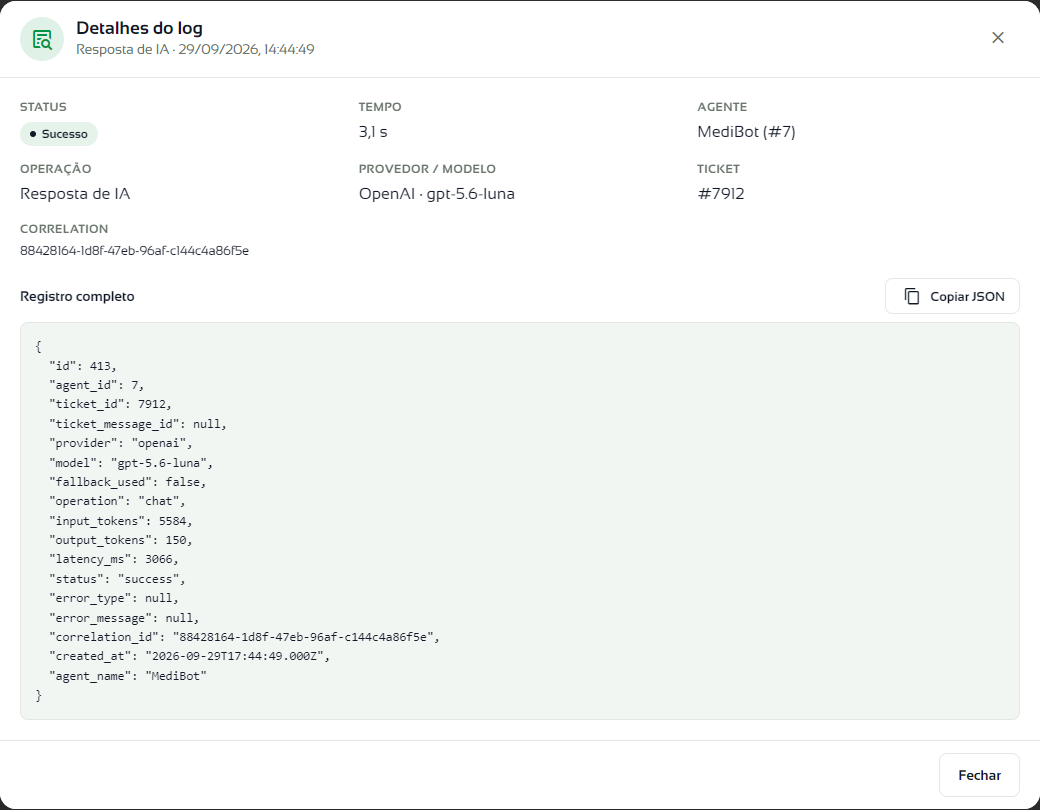
Task: Click the JSON line "provider": "openai"
Action: pos(121,443)
